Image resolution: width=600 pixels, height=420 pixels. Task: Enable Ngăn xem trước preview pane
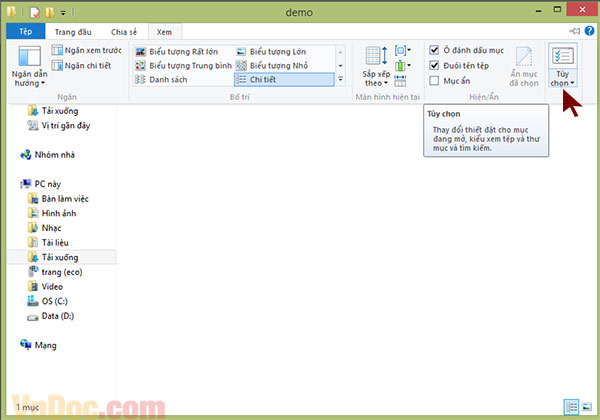[x=86, y=50]
